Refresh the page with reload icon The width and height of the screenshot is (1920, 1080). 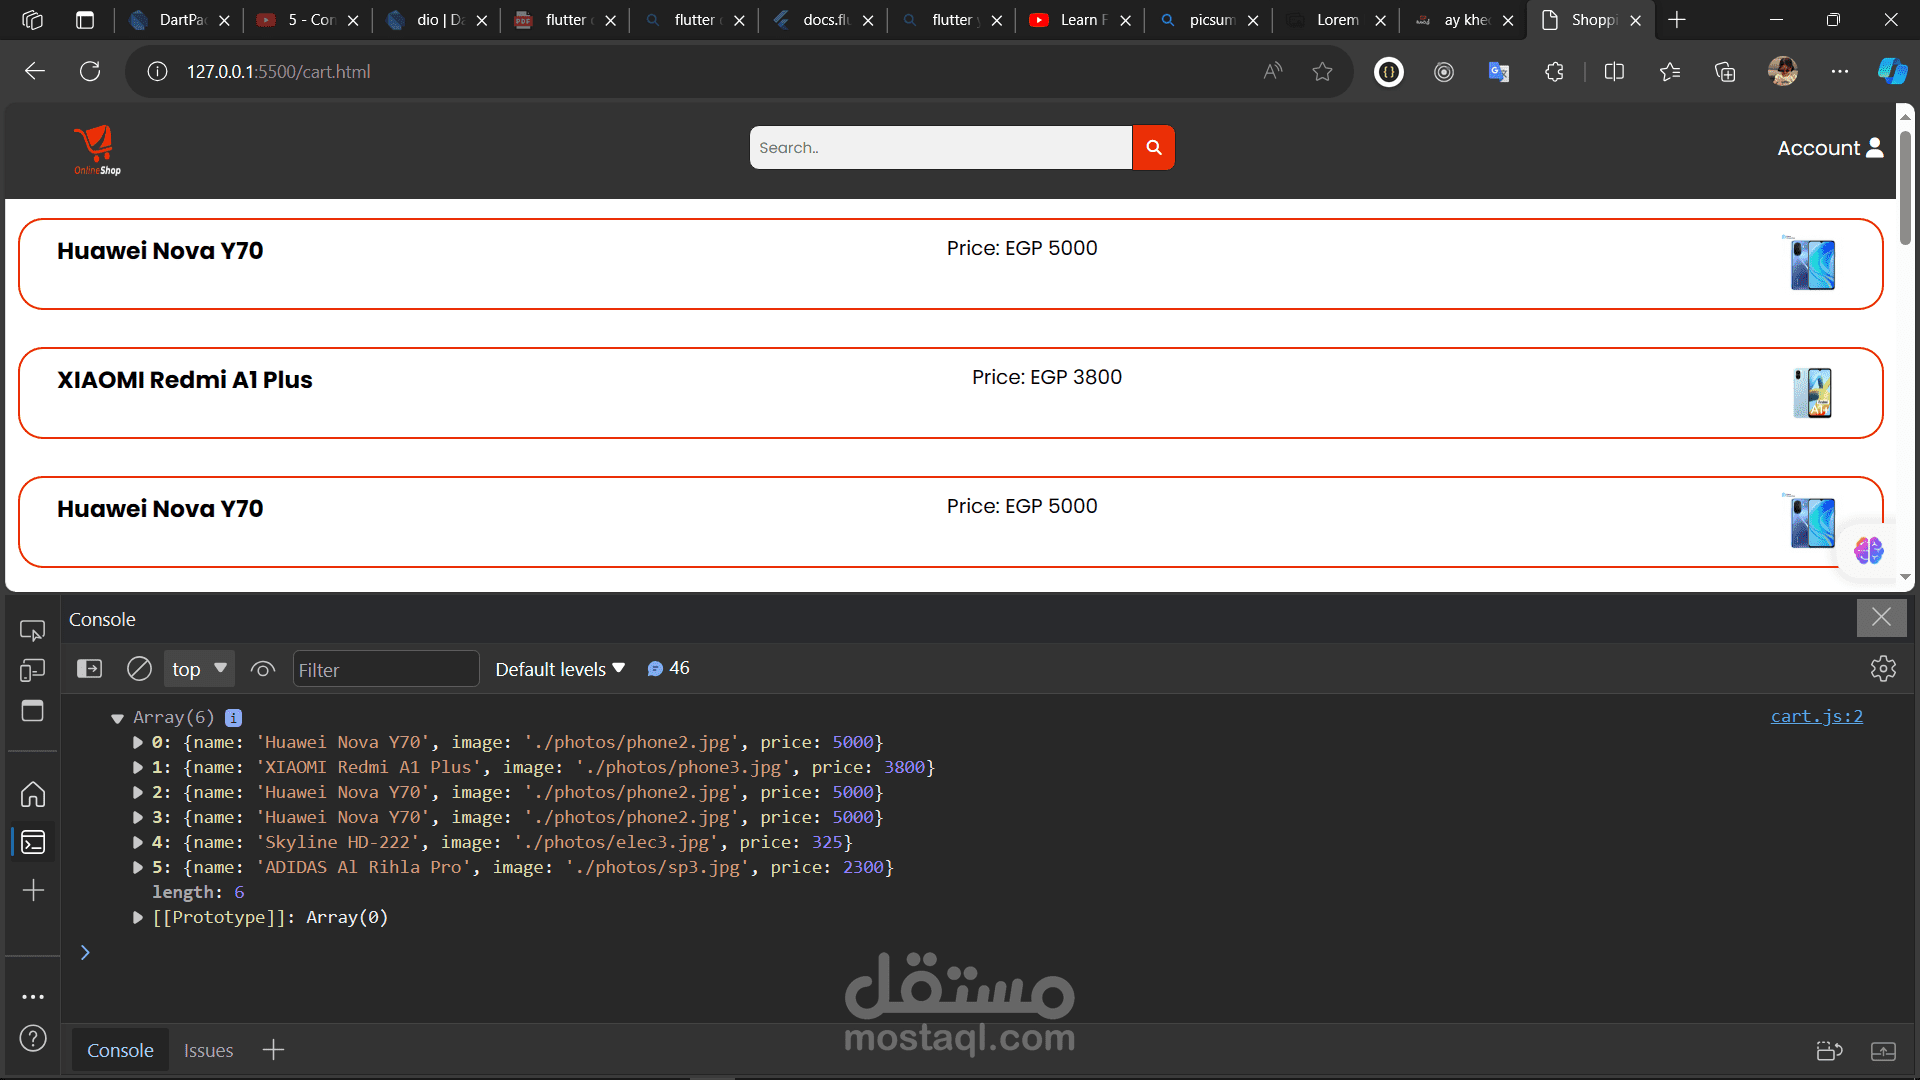tap(90, 71)
